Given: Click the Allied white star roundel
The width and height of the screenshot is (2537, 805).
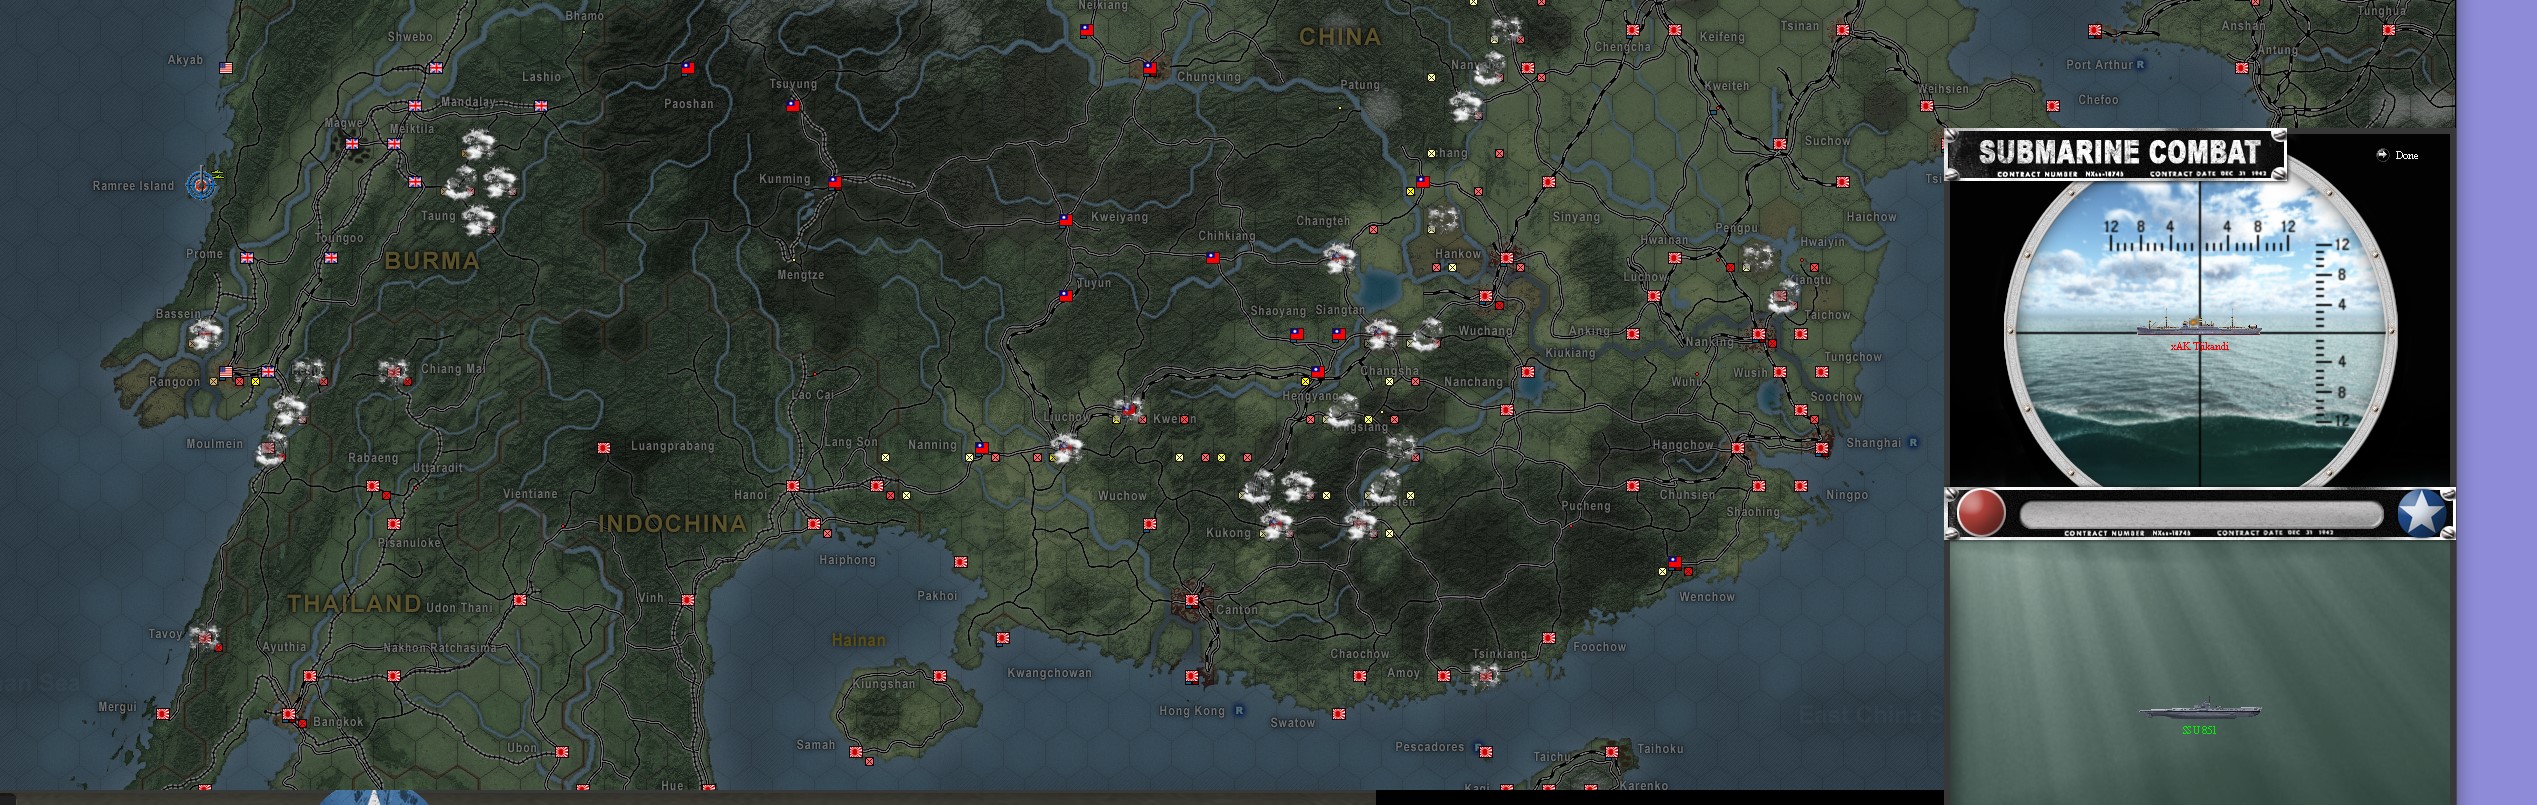Looking at the screenshot, I should pyautogui.click(x=2422, y=513).
